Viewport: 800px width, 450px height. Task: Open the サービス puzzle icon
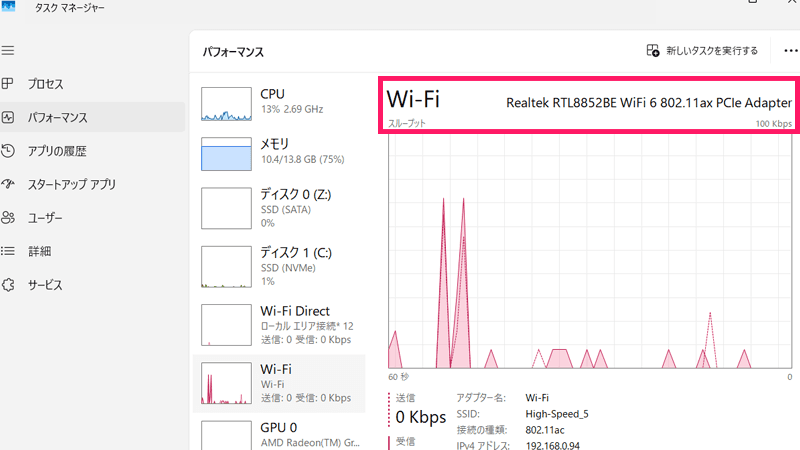coord(8,285)
